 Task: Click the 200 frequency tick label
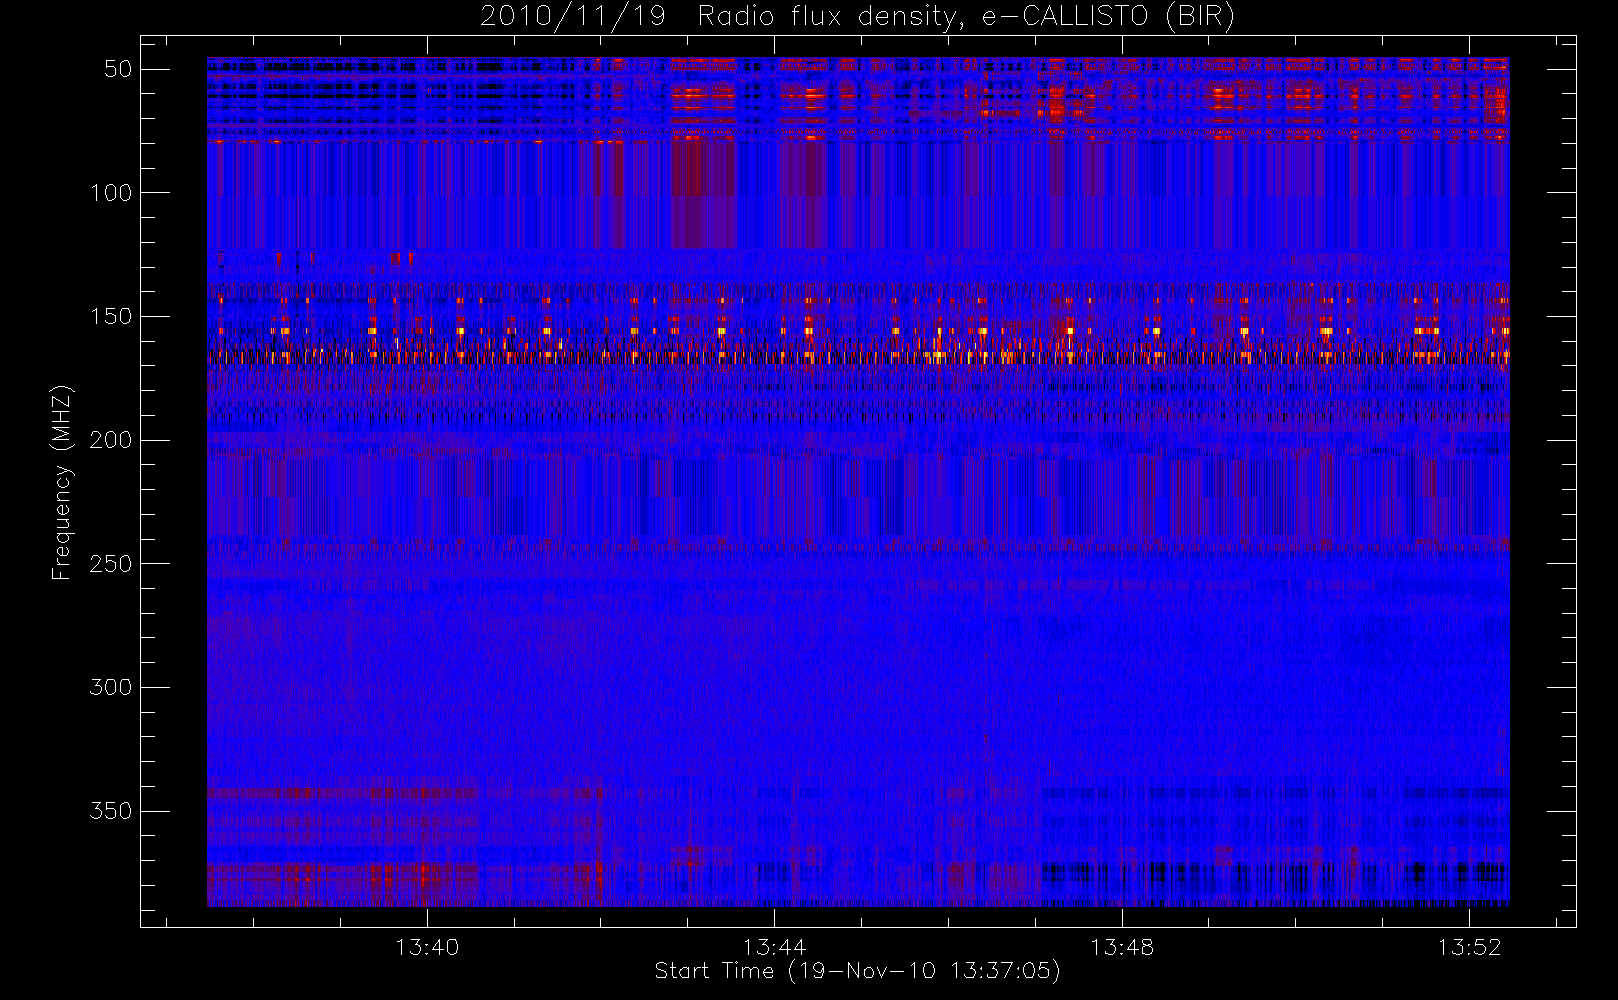(111, 440)
